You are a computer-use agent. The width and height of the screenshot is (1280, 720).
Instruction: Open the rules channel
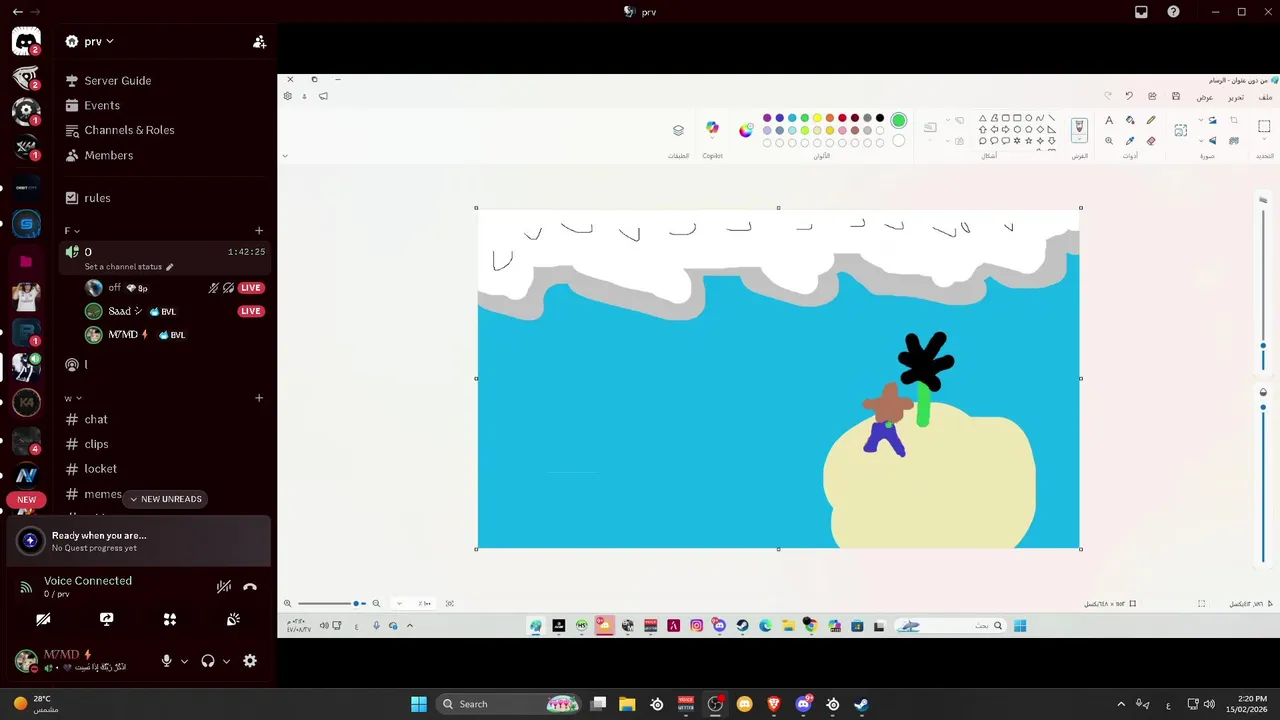pyautogui.click(x=97, y=198)
